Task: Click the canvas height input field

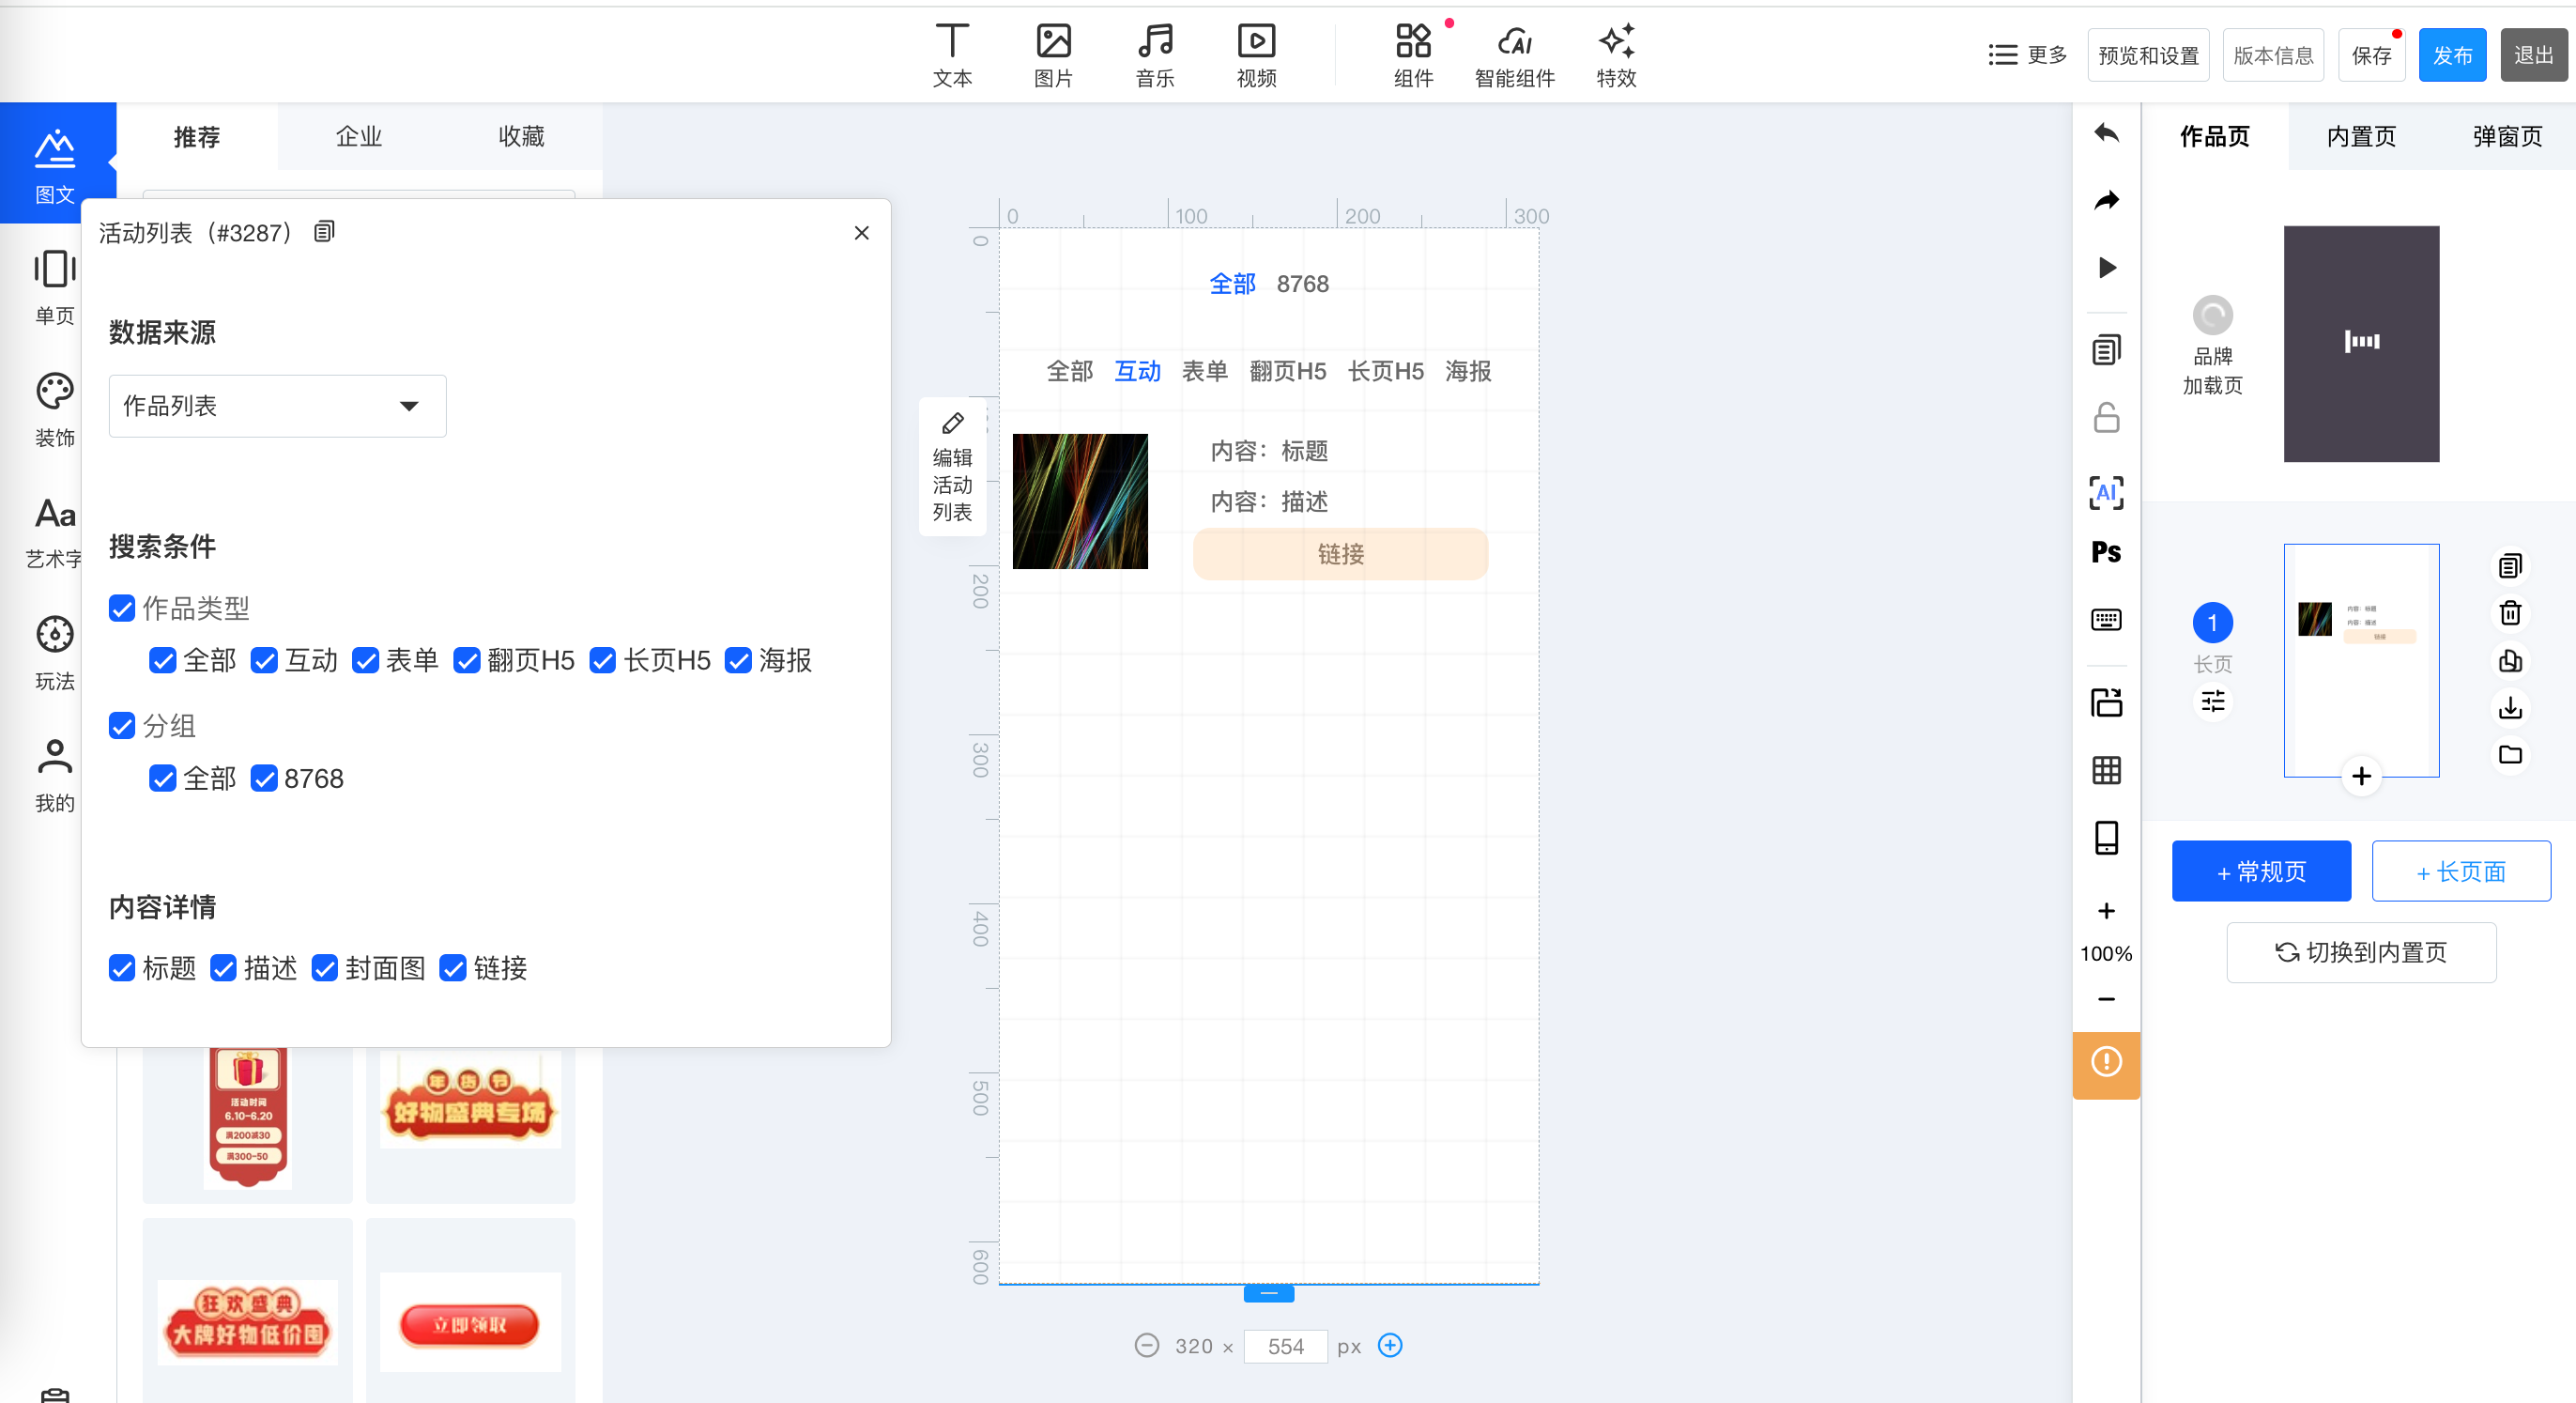Action: point(1285,1346)
